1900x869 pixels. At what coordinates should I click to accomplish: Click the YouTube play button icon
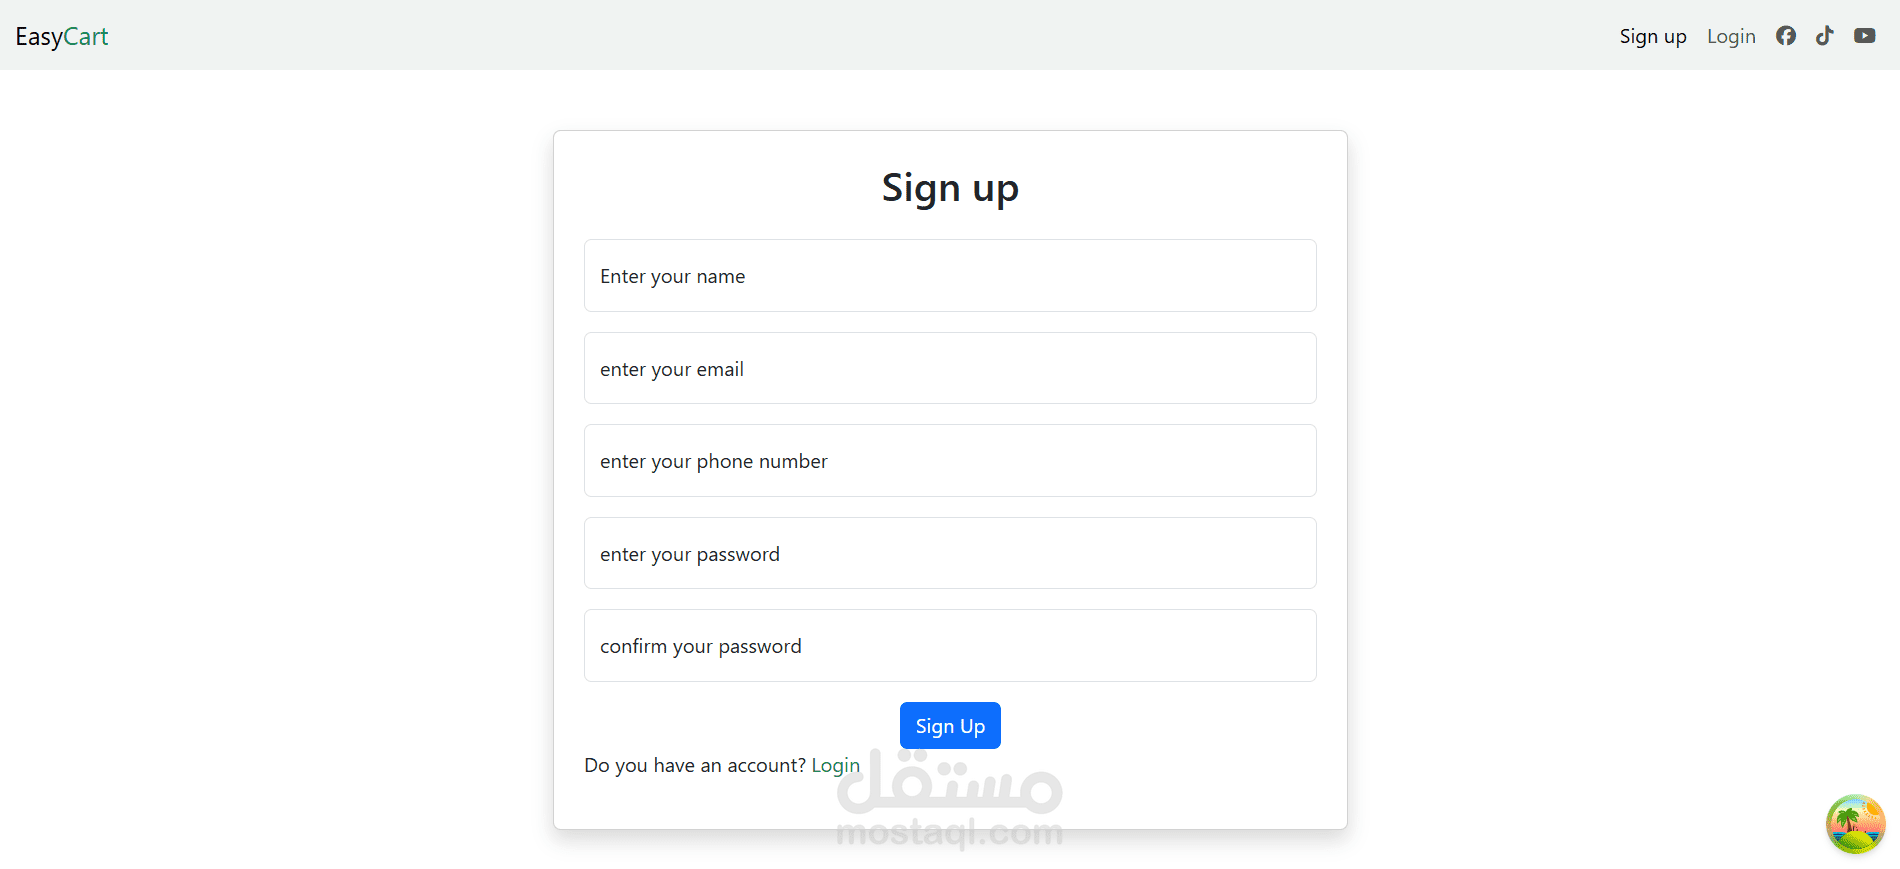click(1865, 35)
